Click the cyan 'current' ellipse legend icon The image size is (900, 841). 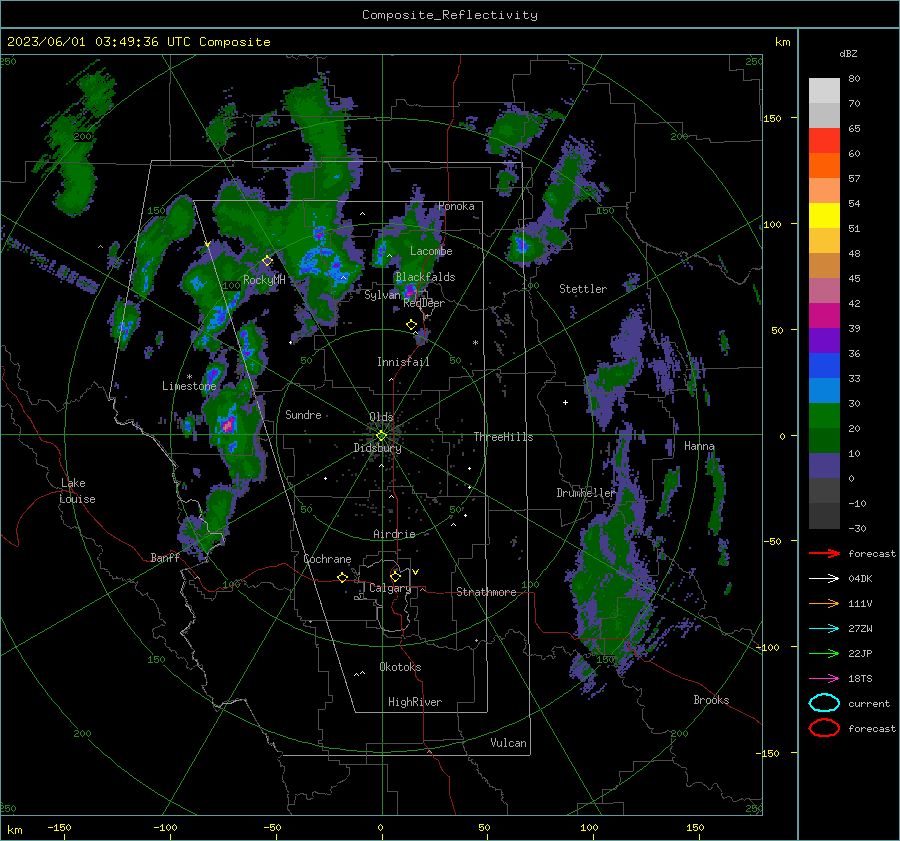pos(824,703)
